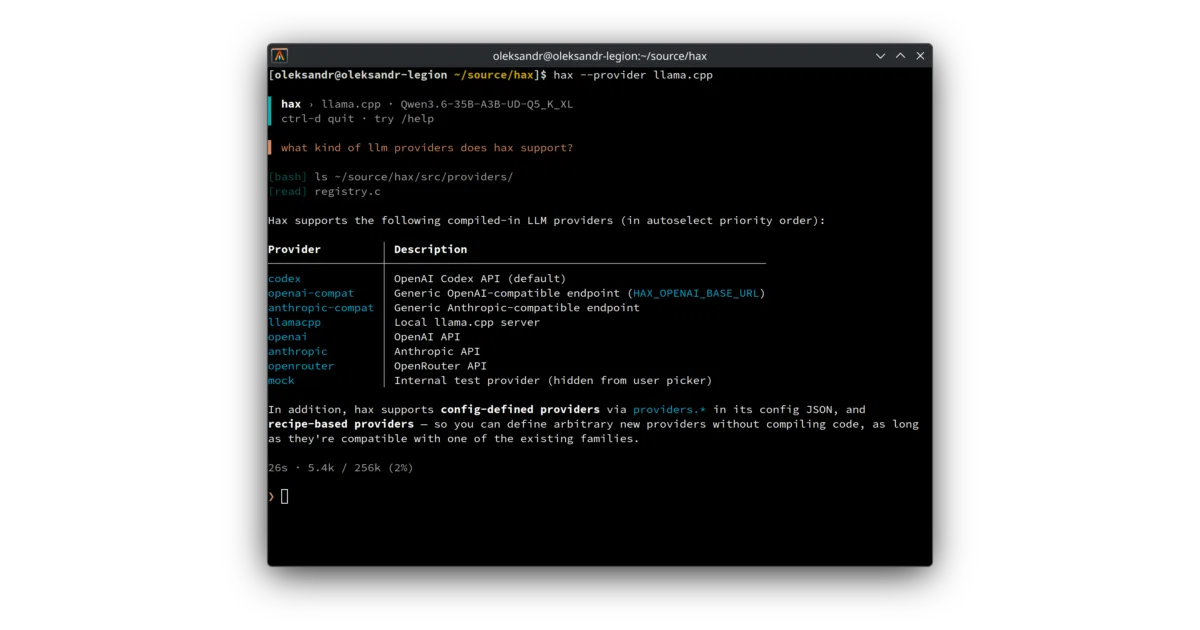Click the shell prompt path '~/source/hax'
The image size is (1200, 630).
click(494, 75)
